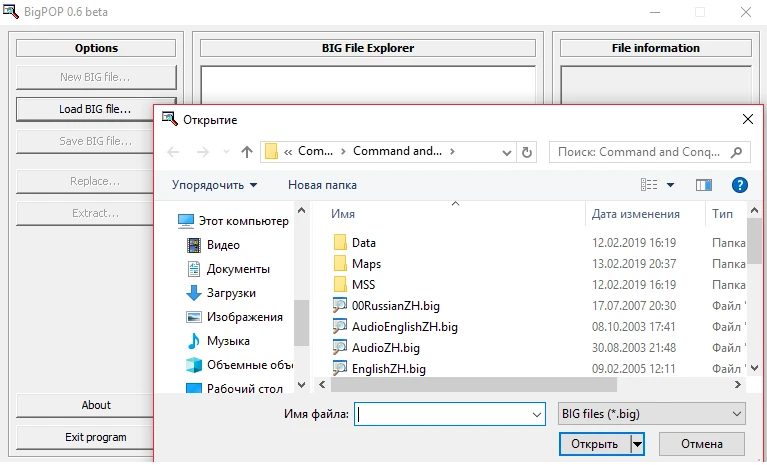Click the Back arrow in the Open dialog
Screen dimensions: 767x465
[173, 152]
